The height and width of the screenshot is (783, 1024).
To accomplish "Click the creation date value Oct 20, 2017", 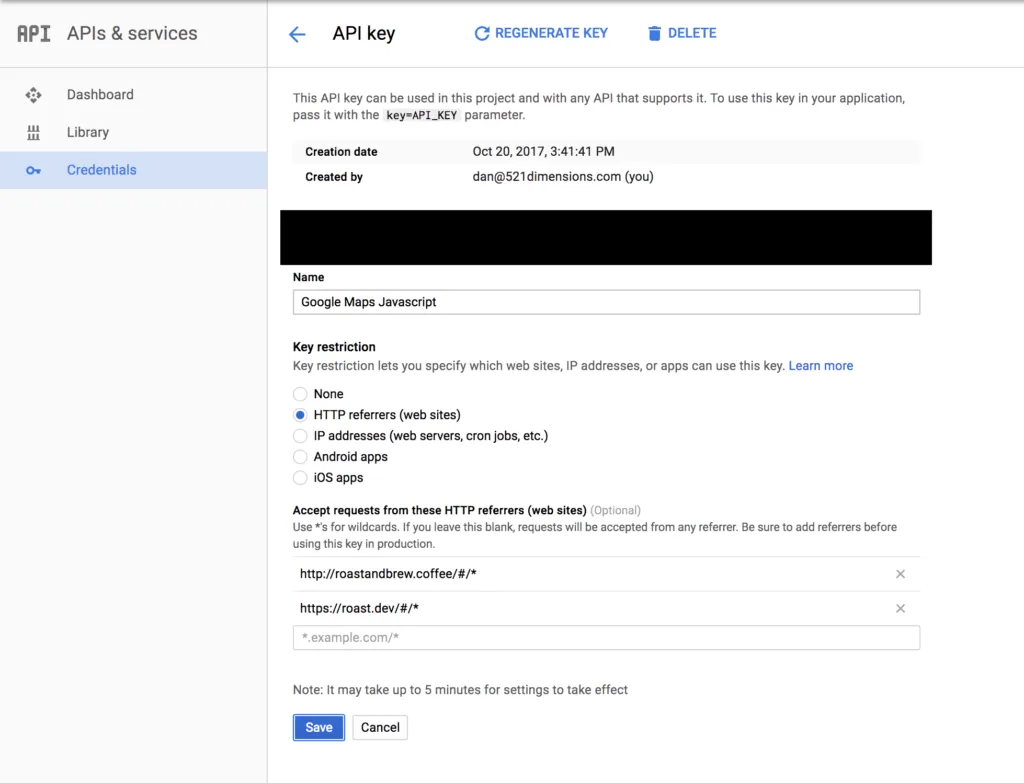I will click(543, 152).
